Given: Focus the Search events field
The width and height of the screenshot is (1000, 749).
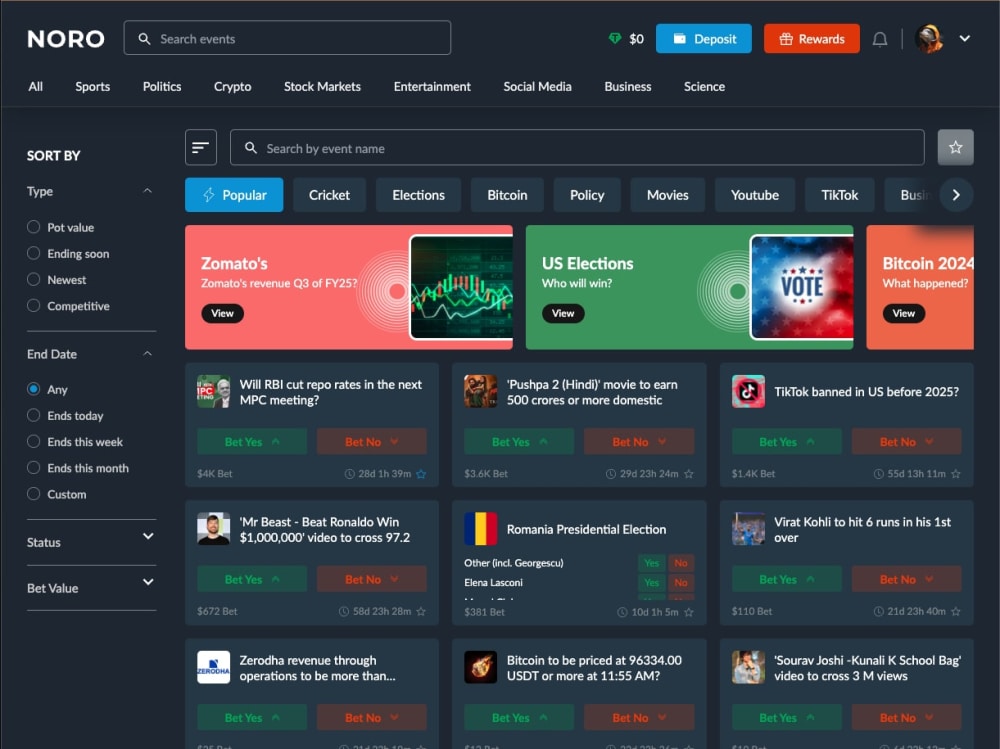Looking at the screenshot, I should click(287, 38).
